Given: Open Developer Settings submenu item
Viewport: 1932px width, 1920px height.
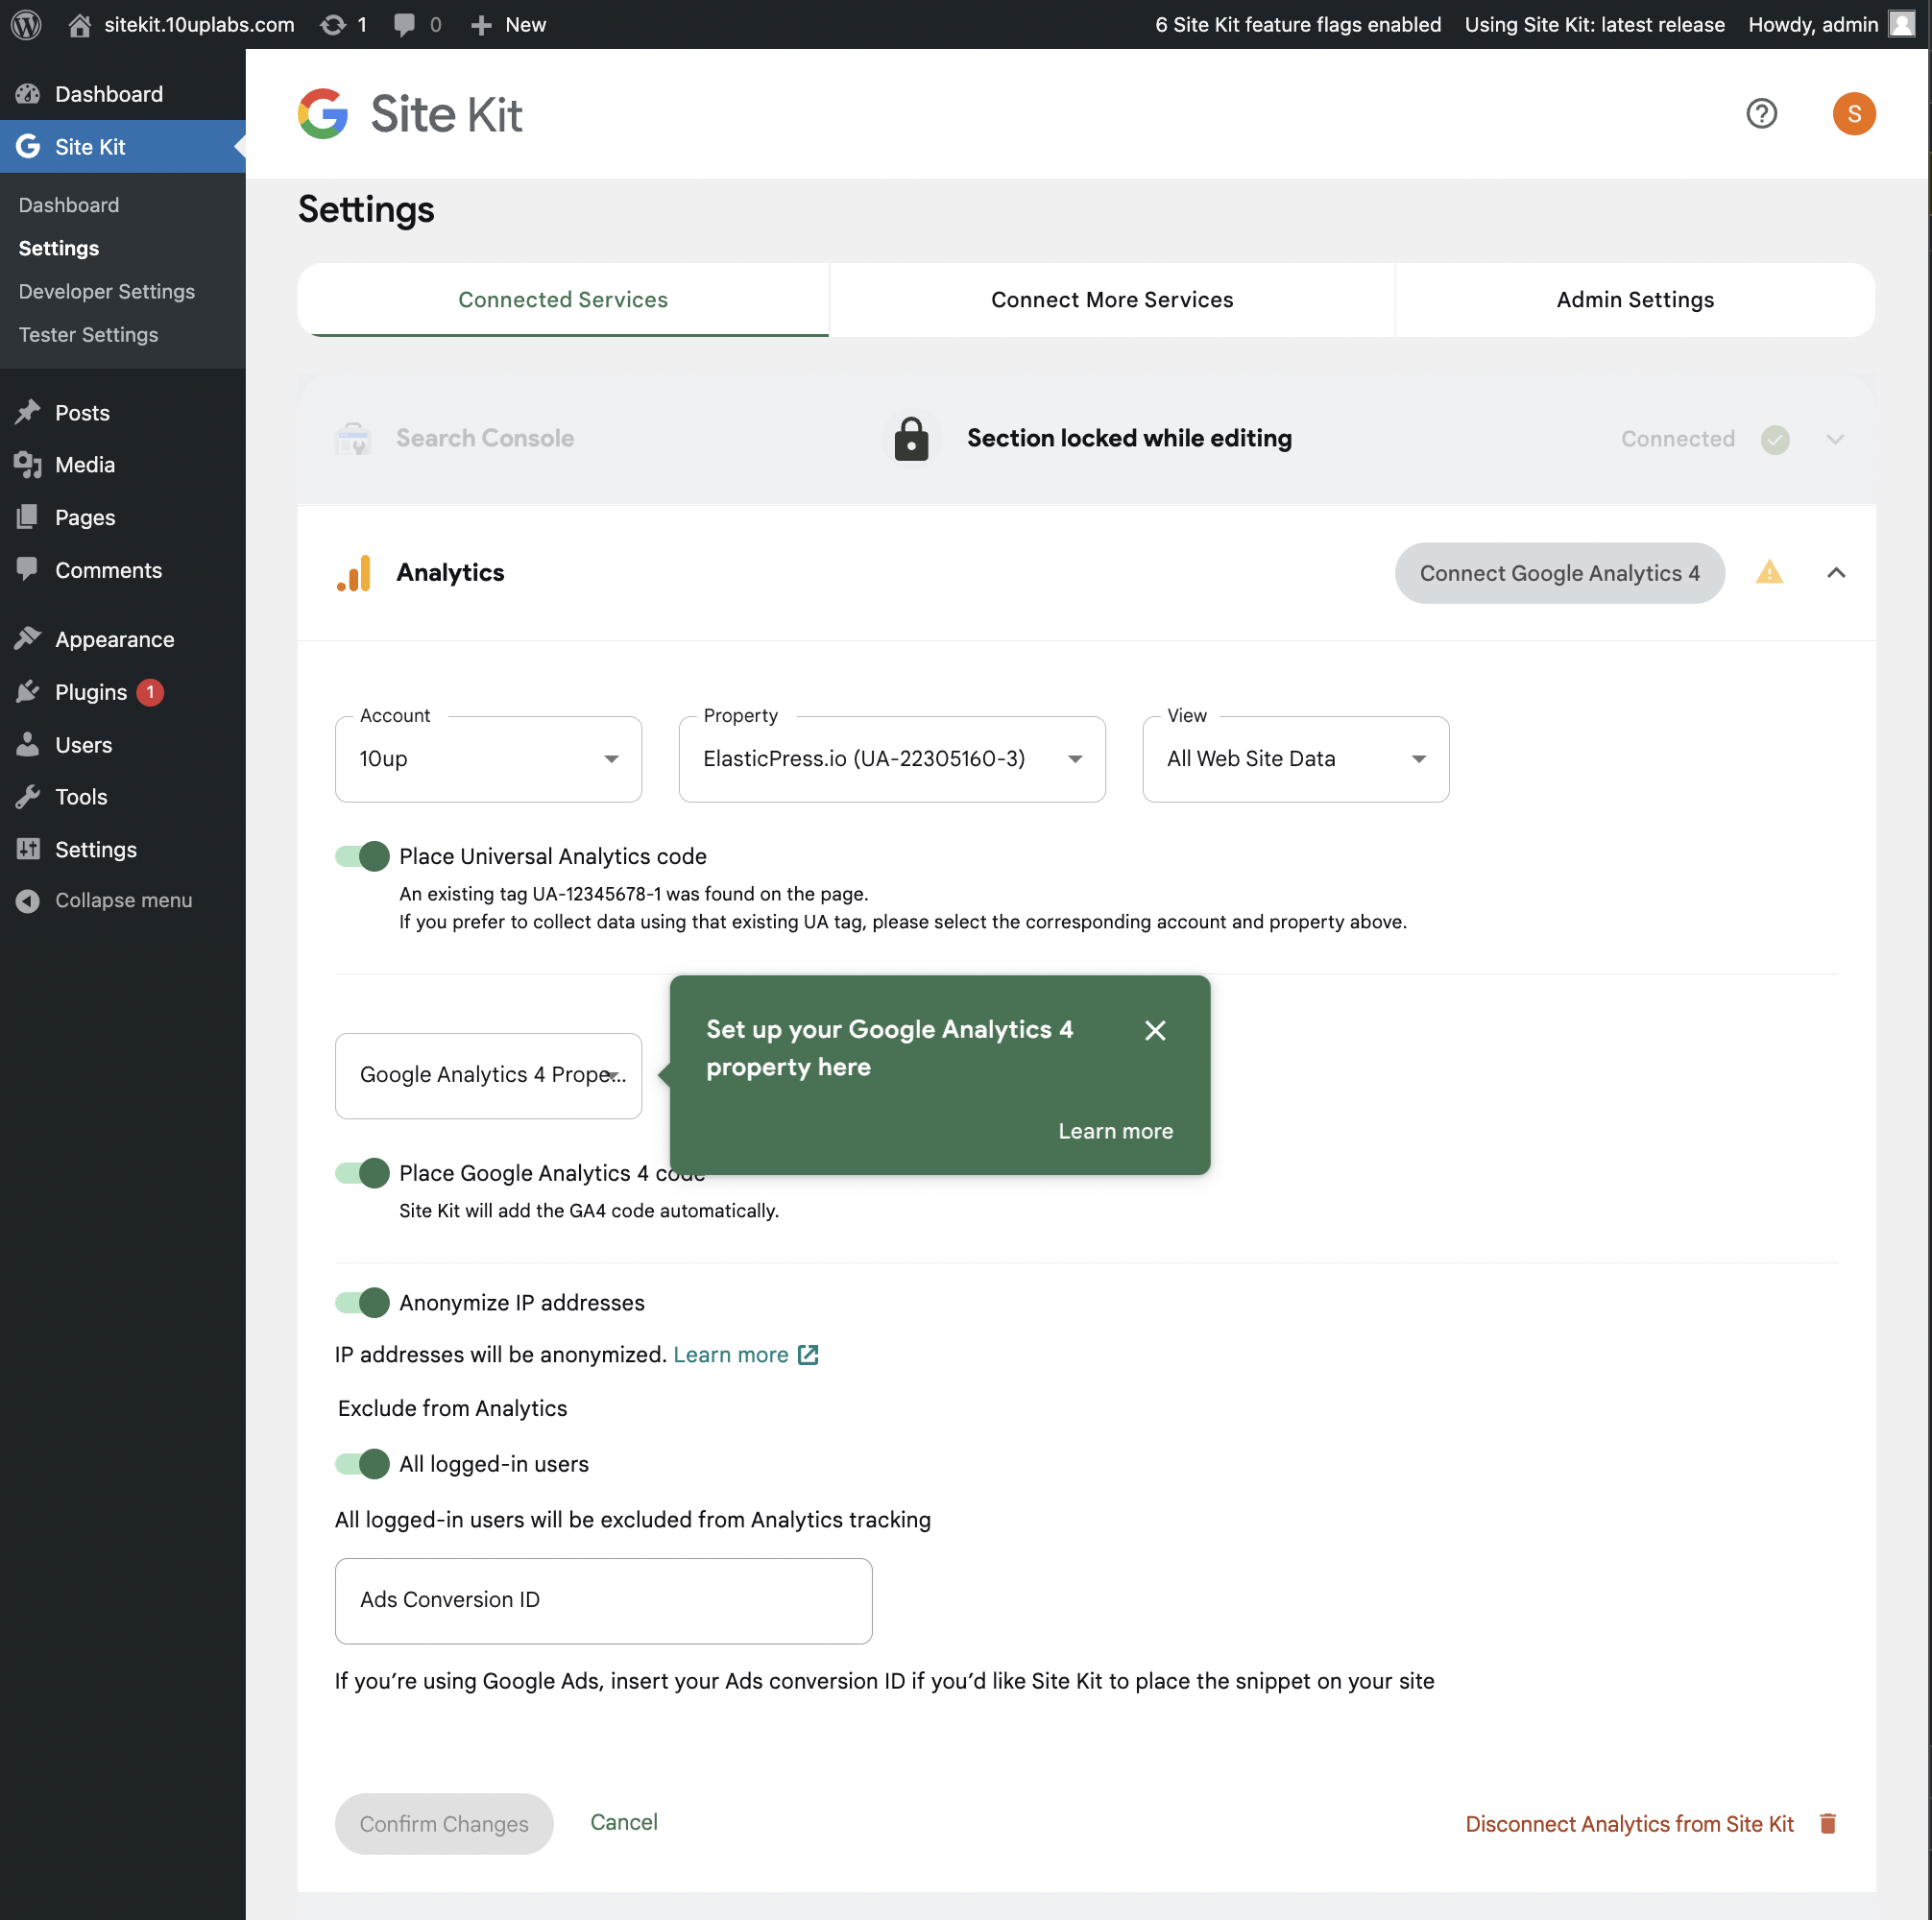Looking at the screenshot, I should (107, 291).
